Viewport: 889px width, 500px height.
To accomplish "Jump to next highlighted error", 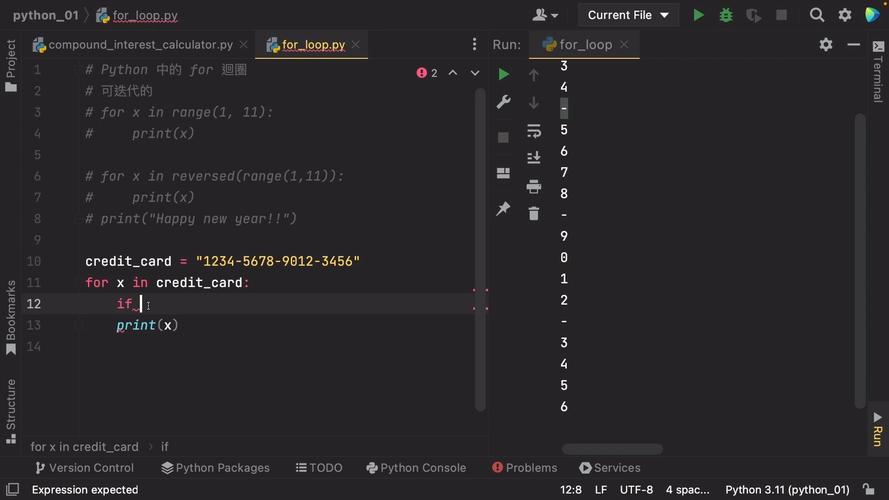I will point(475,73).
